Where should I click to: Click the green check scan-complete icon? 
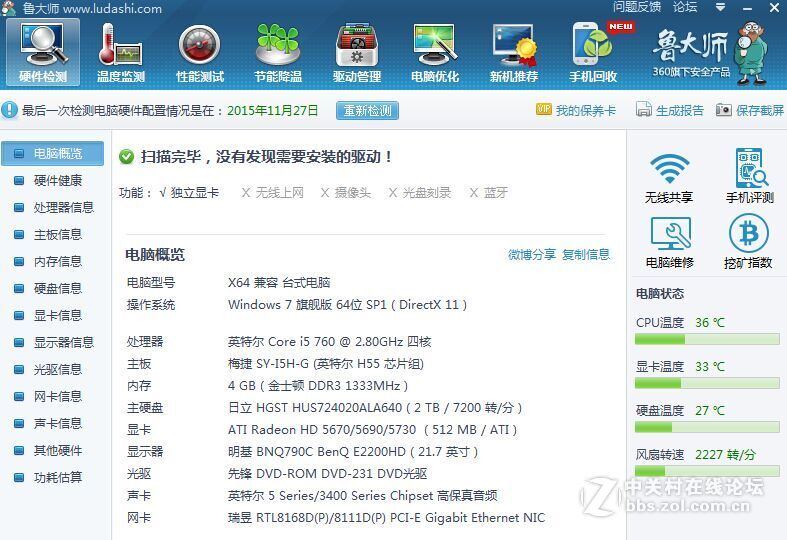[x=126, y=157]
